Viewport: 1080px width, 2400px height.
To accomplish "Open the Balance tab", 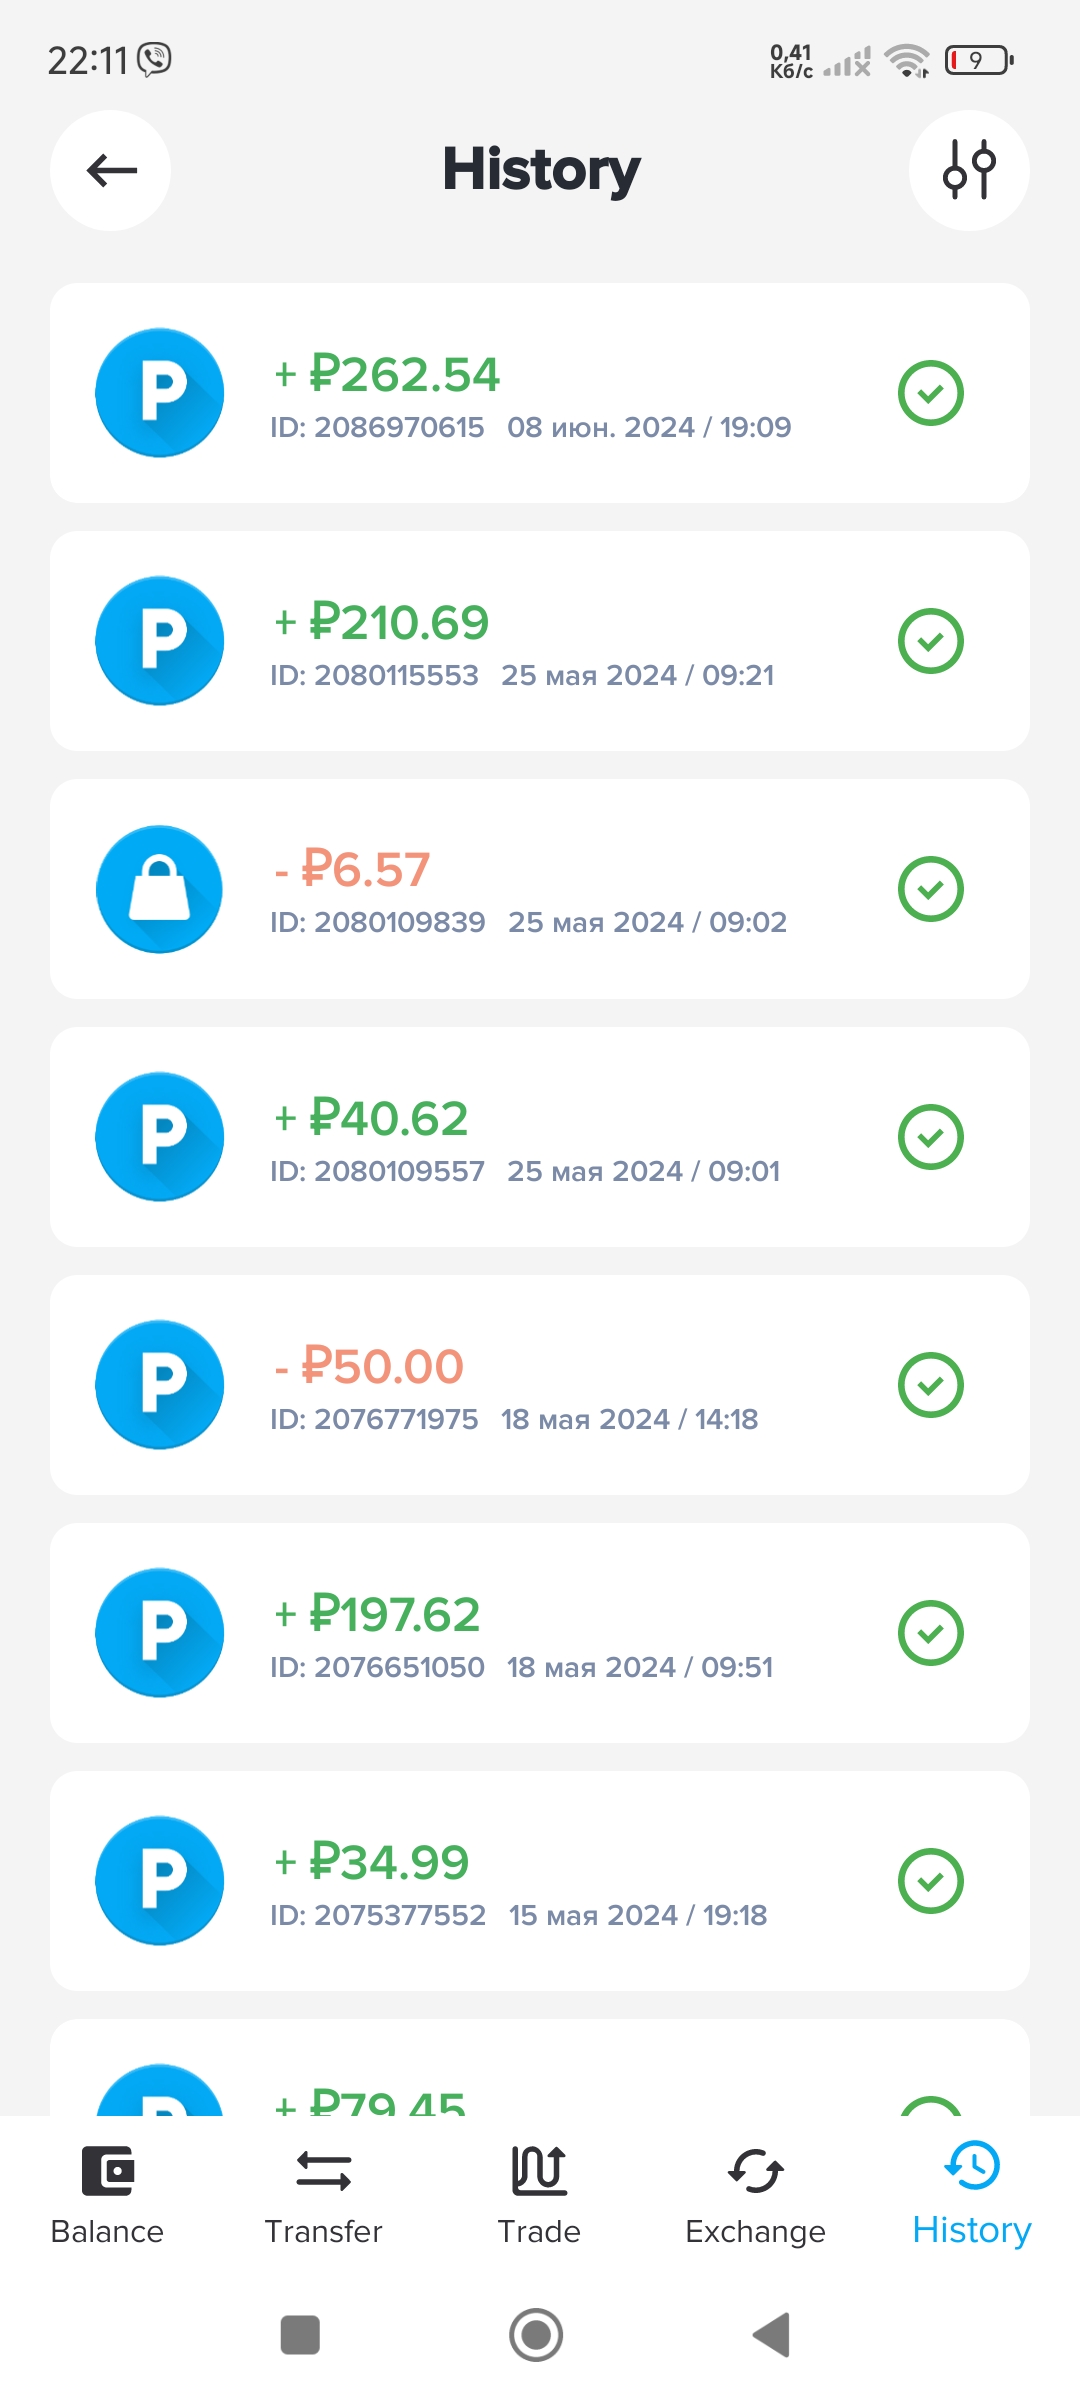I will 107,2195.
